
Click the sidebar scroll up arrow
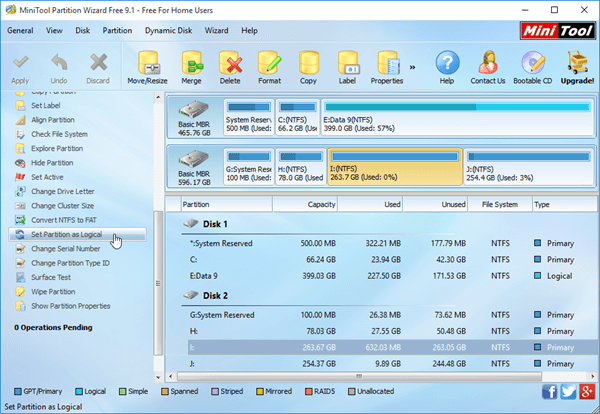coord(158,97)
